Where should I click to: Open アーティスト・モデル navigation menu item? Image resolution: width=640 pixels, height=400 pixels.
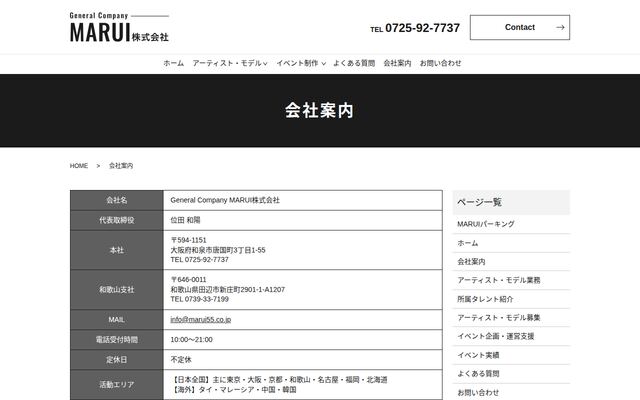pyautogui.click(x=227, y=63)
